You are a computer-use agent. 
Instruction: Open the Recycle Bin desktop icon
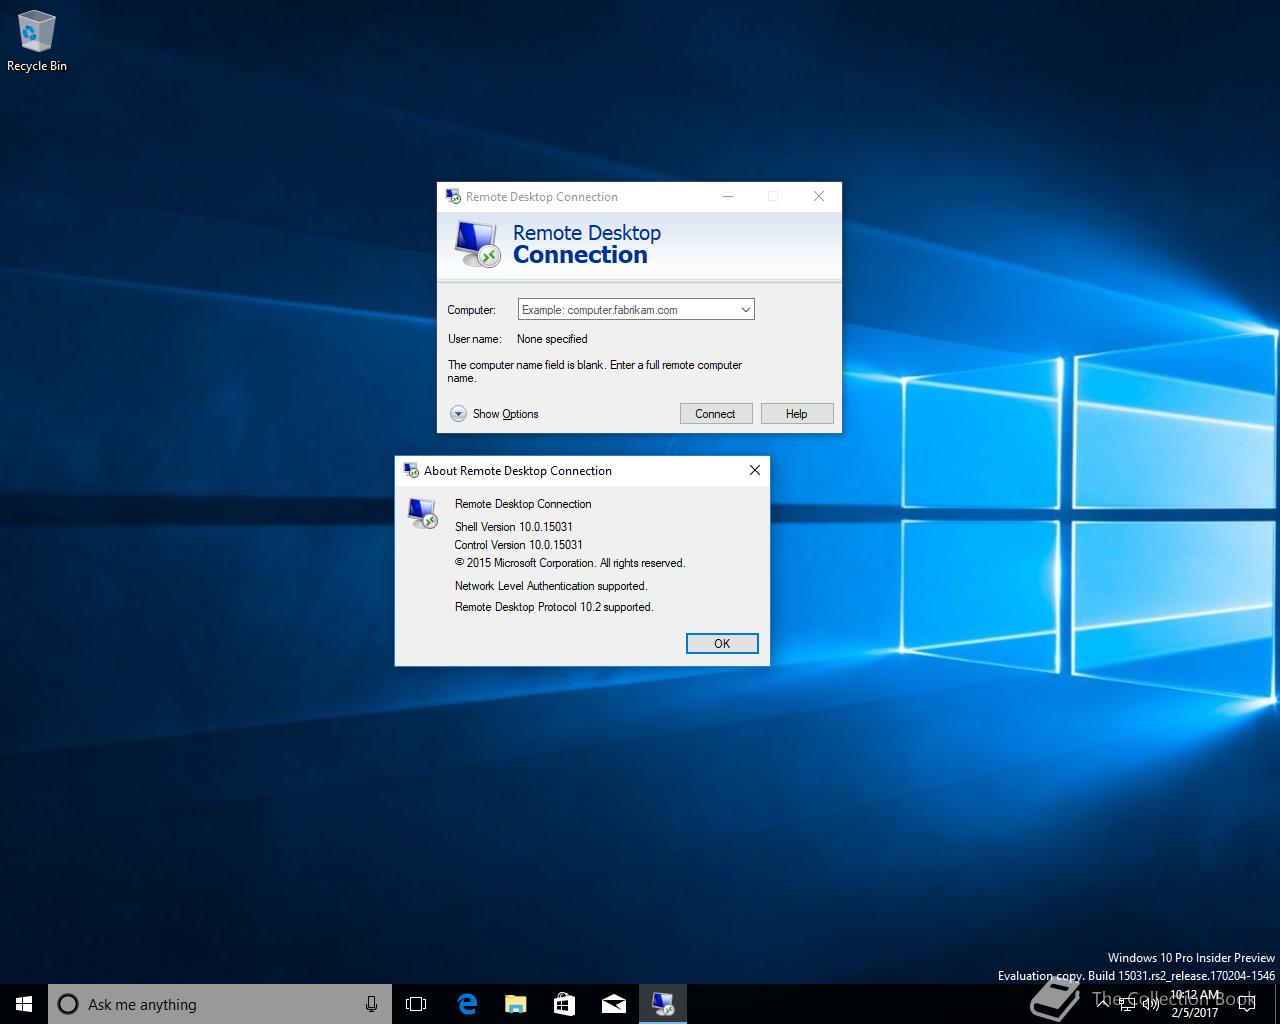point(37,41)
